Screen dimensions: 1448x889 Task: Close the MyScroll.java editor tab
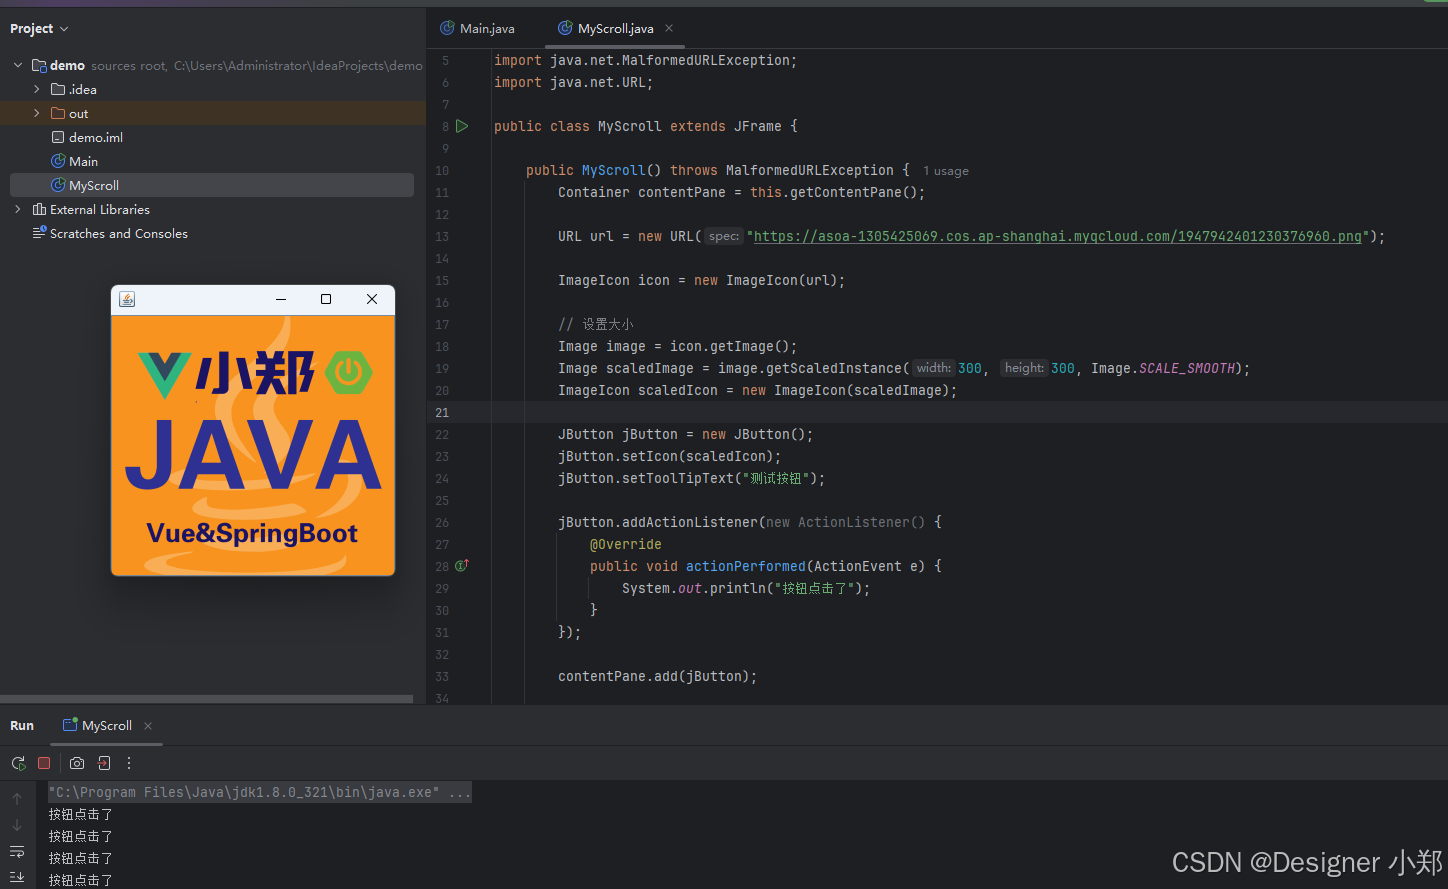(669, 28)
